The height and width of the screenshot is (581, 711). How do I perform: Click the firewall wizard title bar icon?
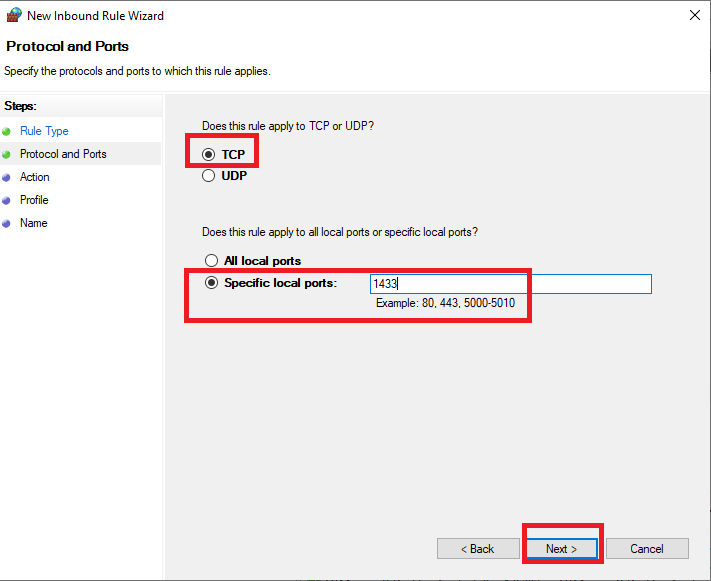point(14,15)
